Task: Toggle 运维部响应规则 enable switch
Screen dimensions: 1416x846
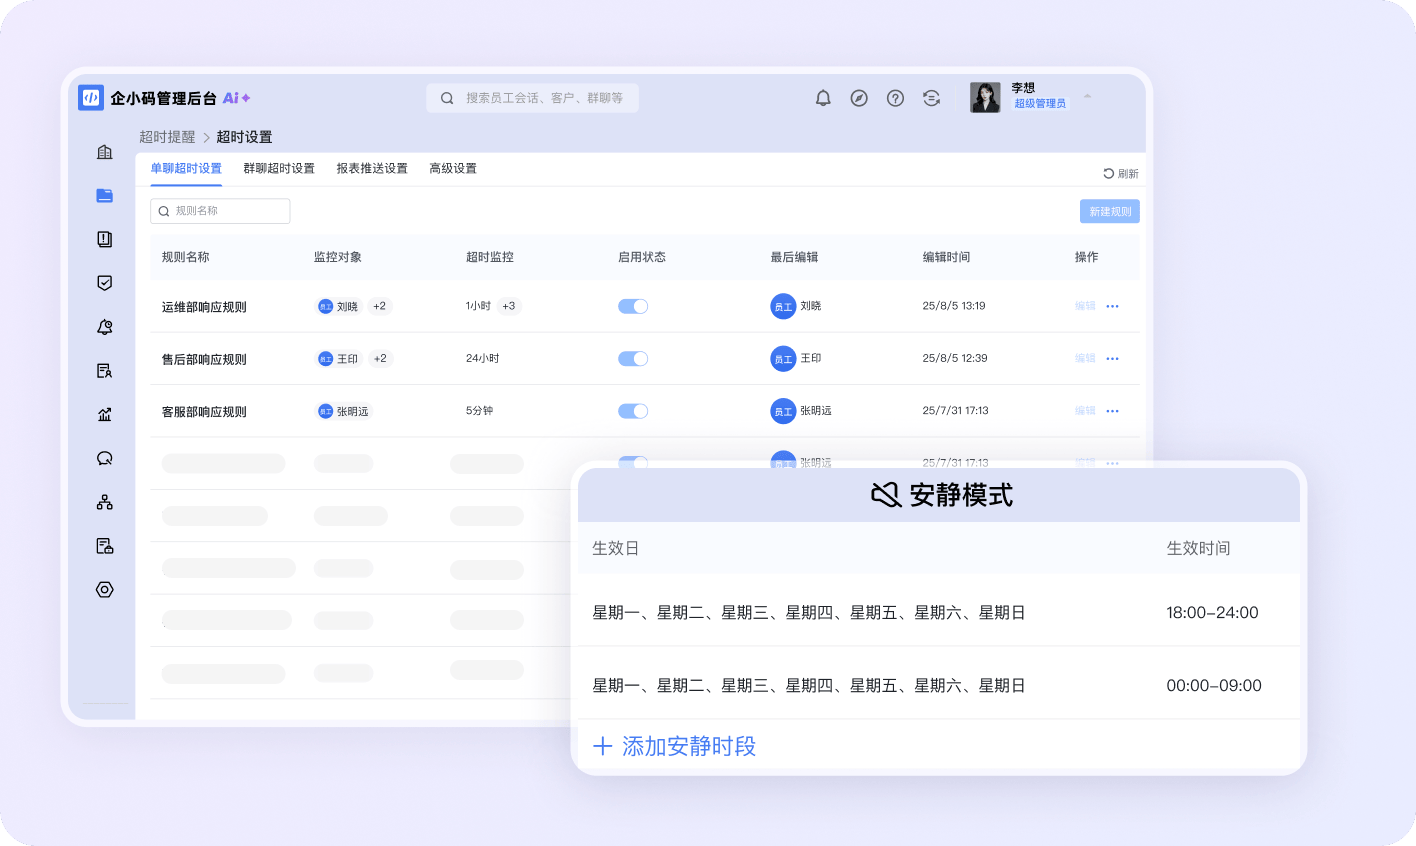Action: click(x=633, y=306)
